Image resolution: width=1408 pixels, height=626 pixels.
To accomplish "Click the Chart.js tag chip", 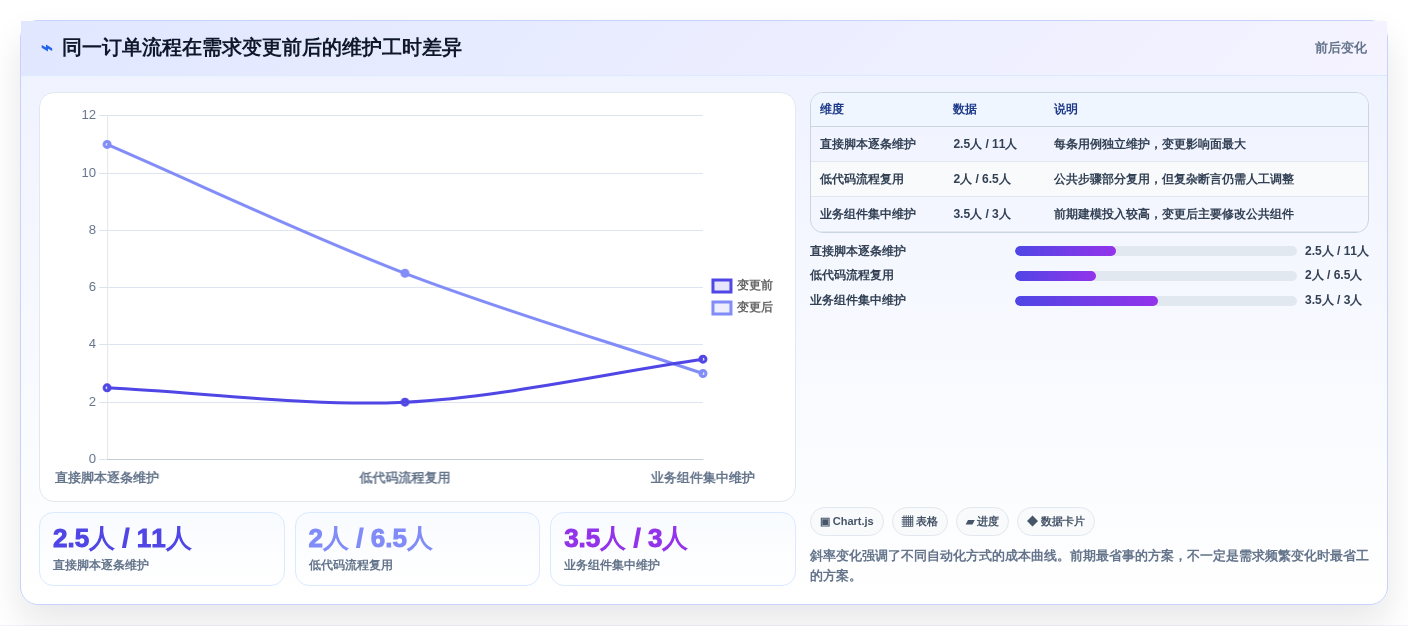I will click(847, 521).
